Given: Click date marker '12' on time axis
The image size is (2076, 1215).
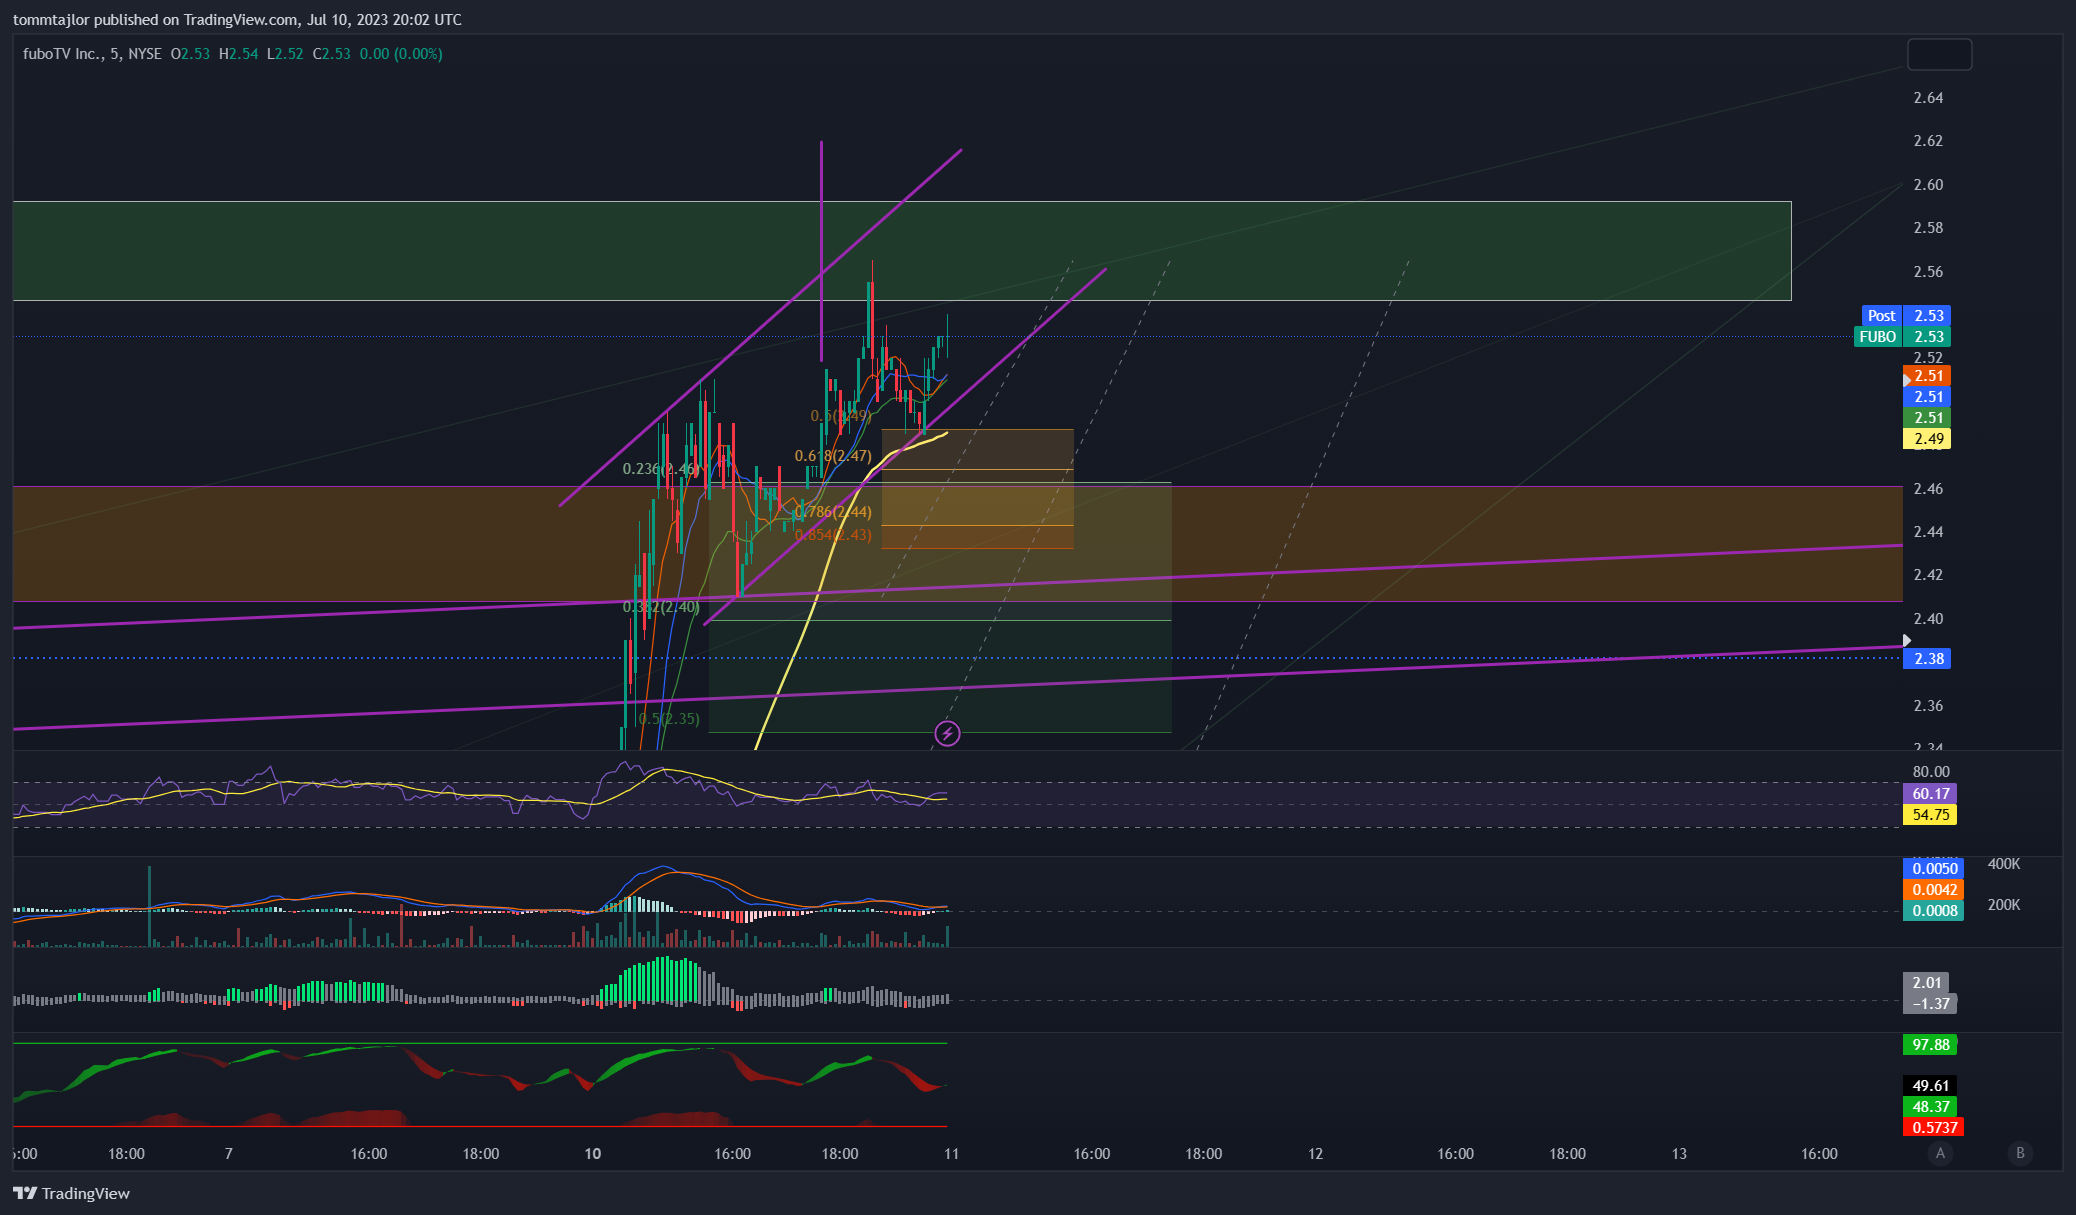Looking at the screenshot, I should (1315, 1154).
